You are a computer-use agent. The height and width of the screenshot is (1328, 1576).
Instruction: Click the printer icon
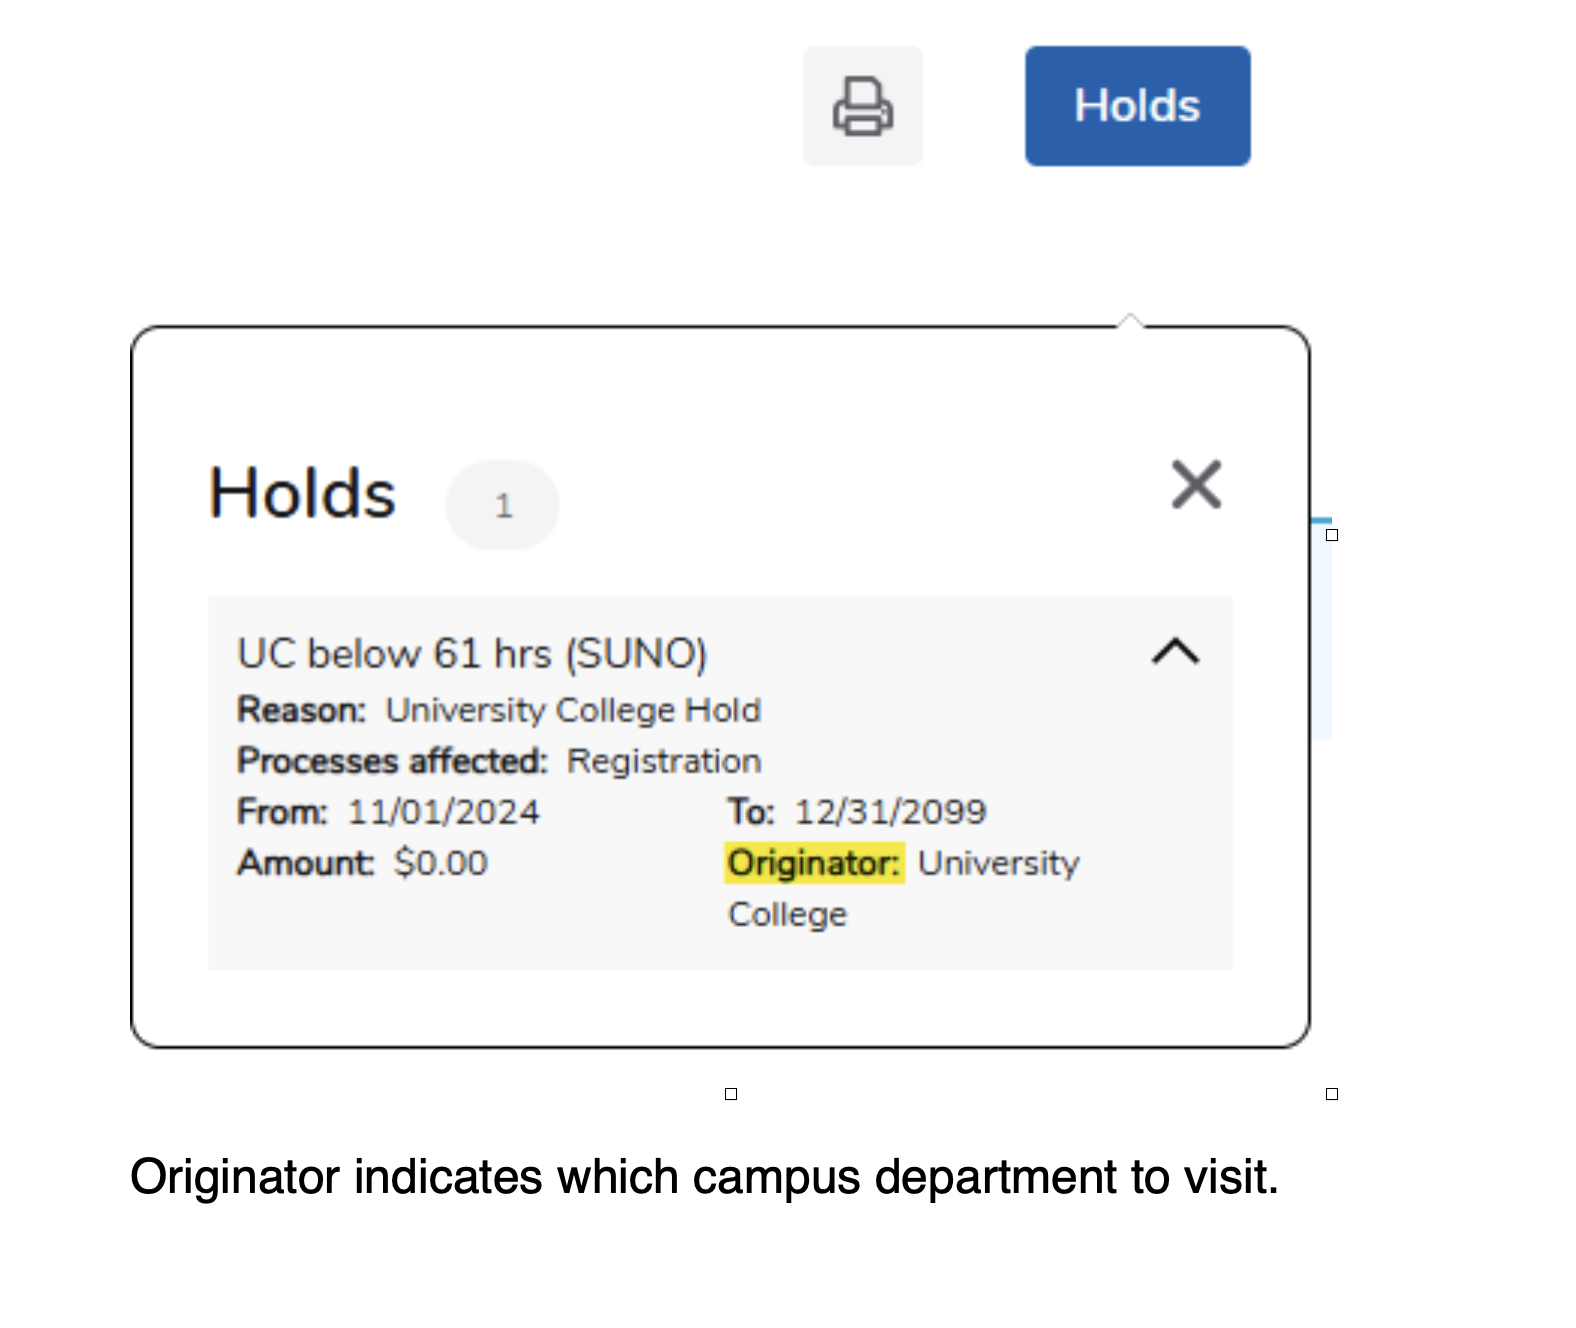click(x=862, y=106)
